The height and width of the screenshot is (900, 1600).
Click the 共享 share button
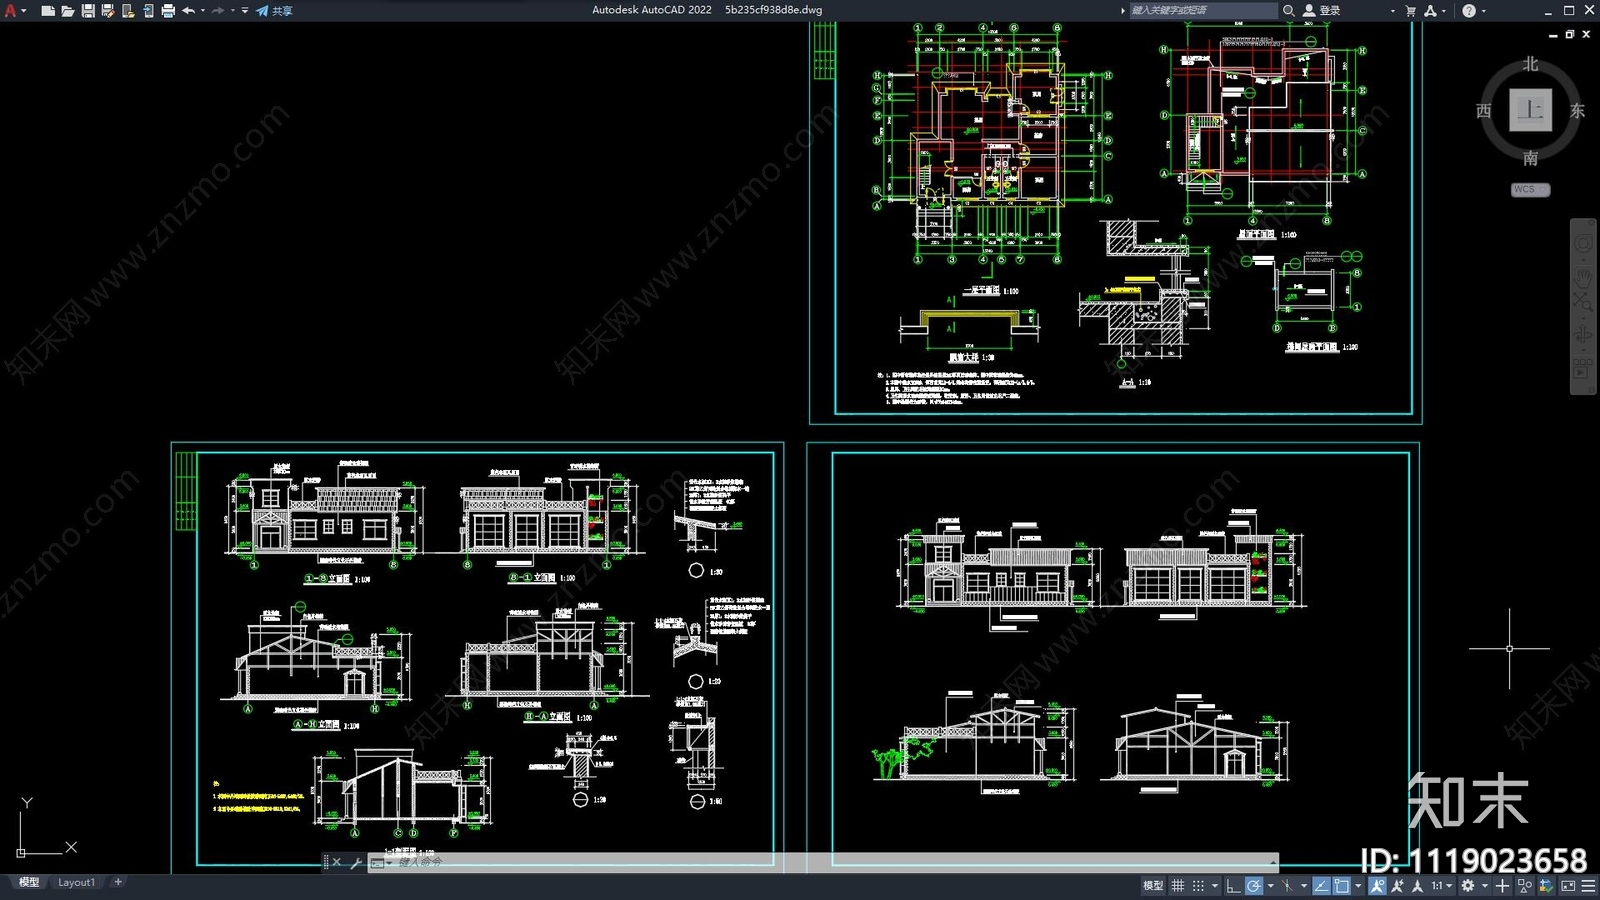pos(274,10)
